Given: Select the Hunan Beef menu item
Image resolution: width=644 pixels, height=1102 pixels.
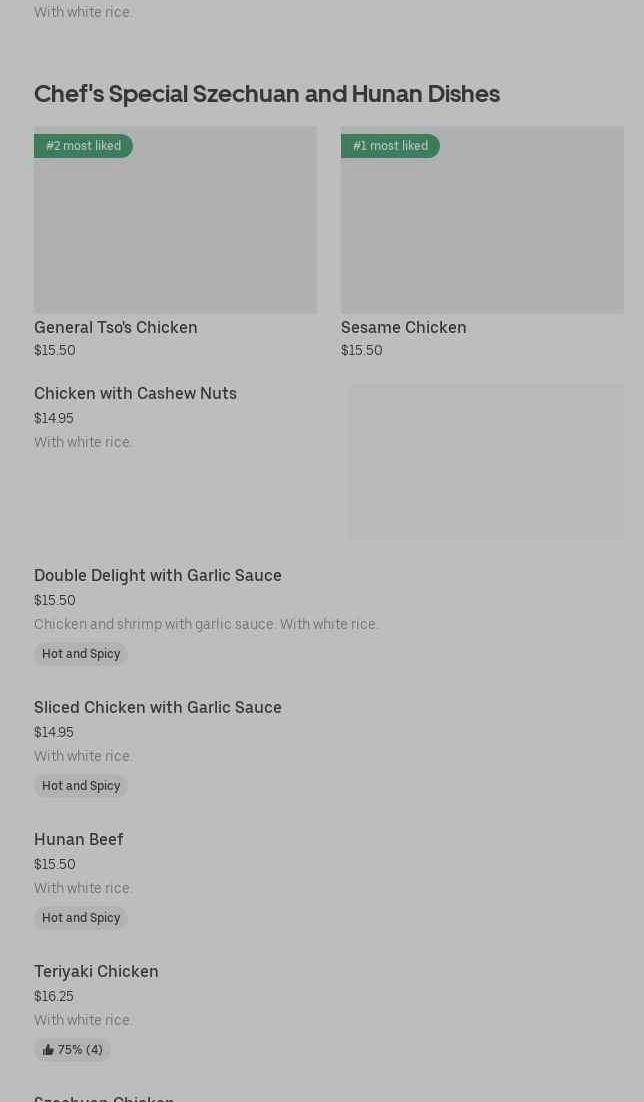Looking at the screenshot, I should click(79, 839).
